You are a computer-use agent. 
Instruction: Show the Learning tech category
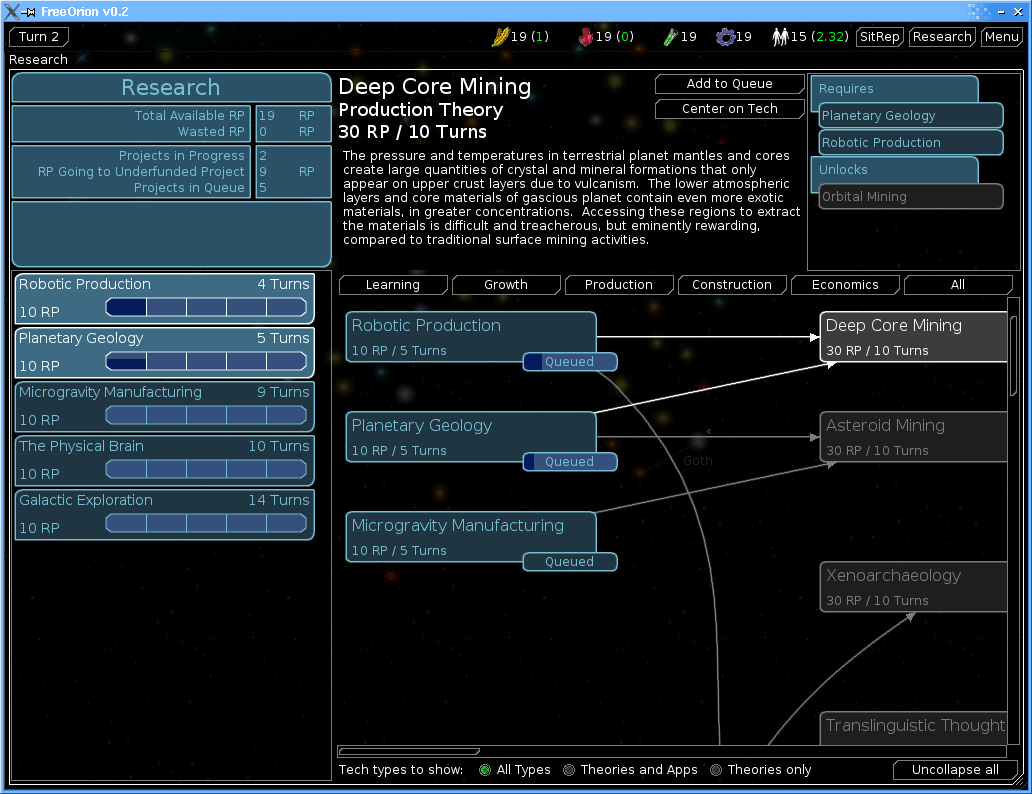coord(393,285)
